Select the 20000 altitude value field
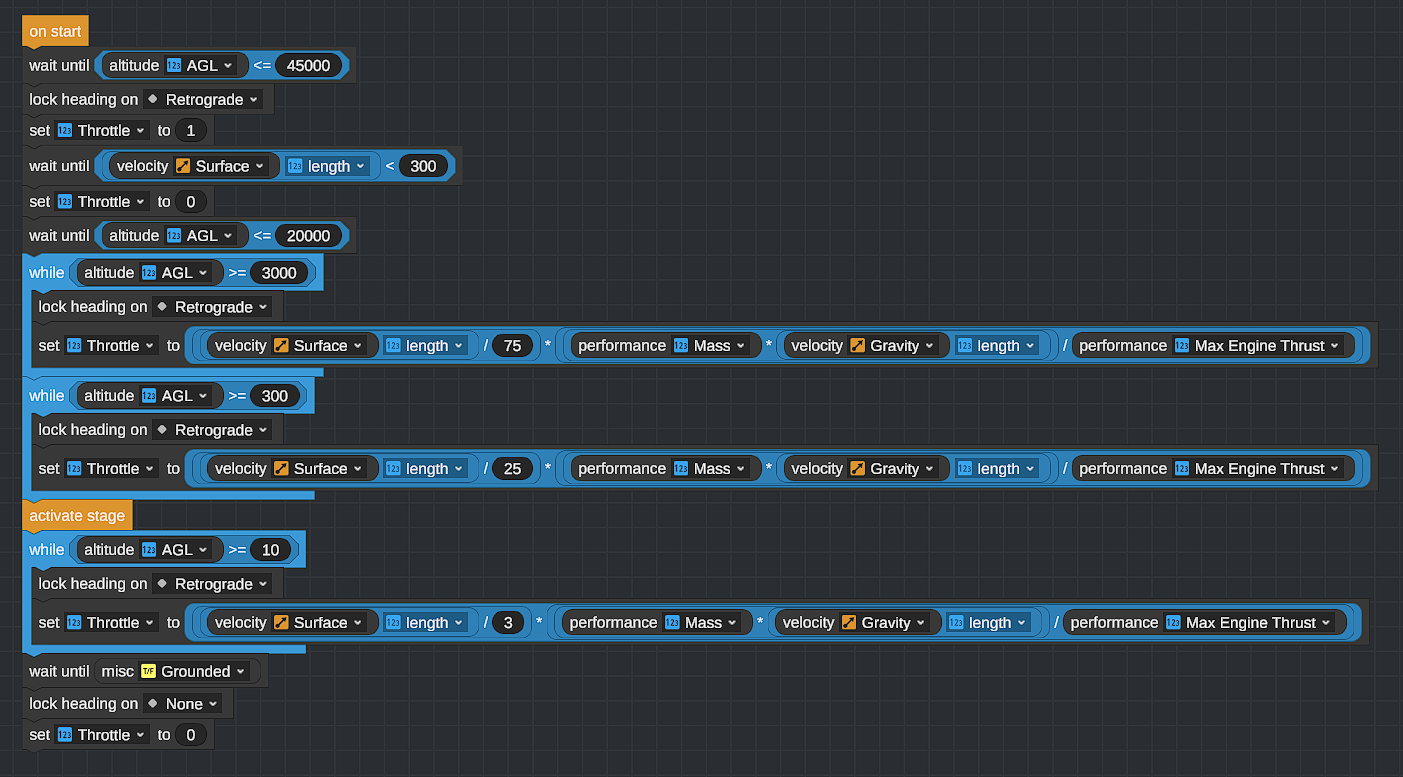The image size is (1403, 777). 308,236
